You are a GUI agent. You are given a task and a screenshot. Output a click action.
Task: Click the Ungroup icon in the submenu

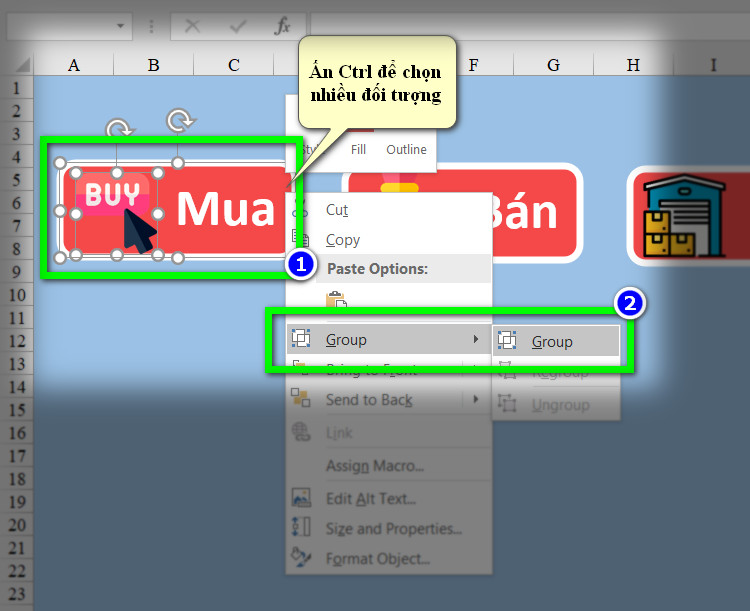pyautogui.click(x=507, y=403)
